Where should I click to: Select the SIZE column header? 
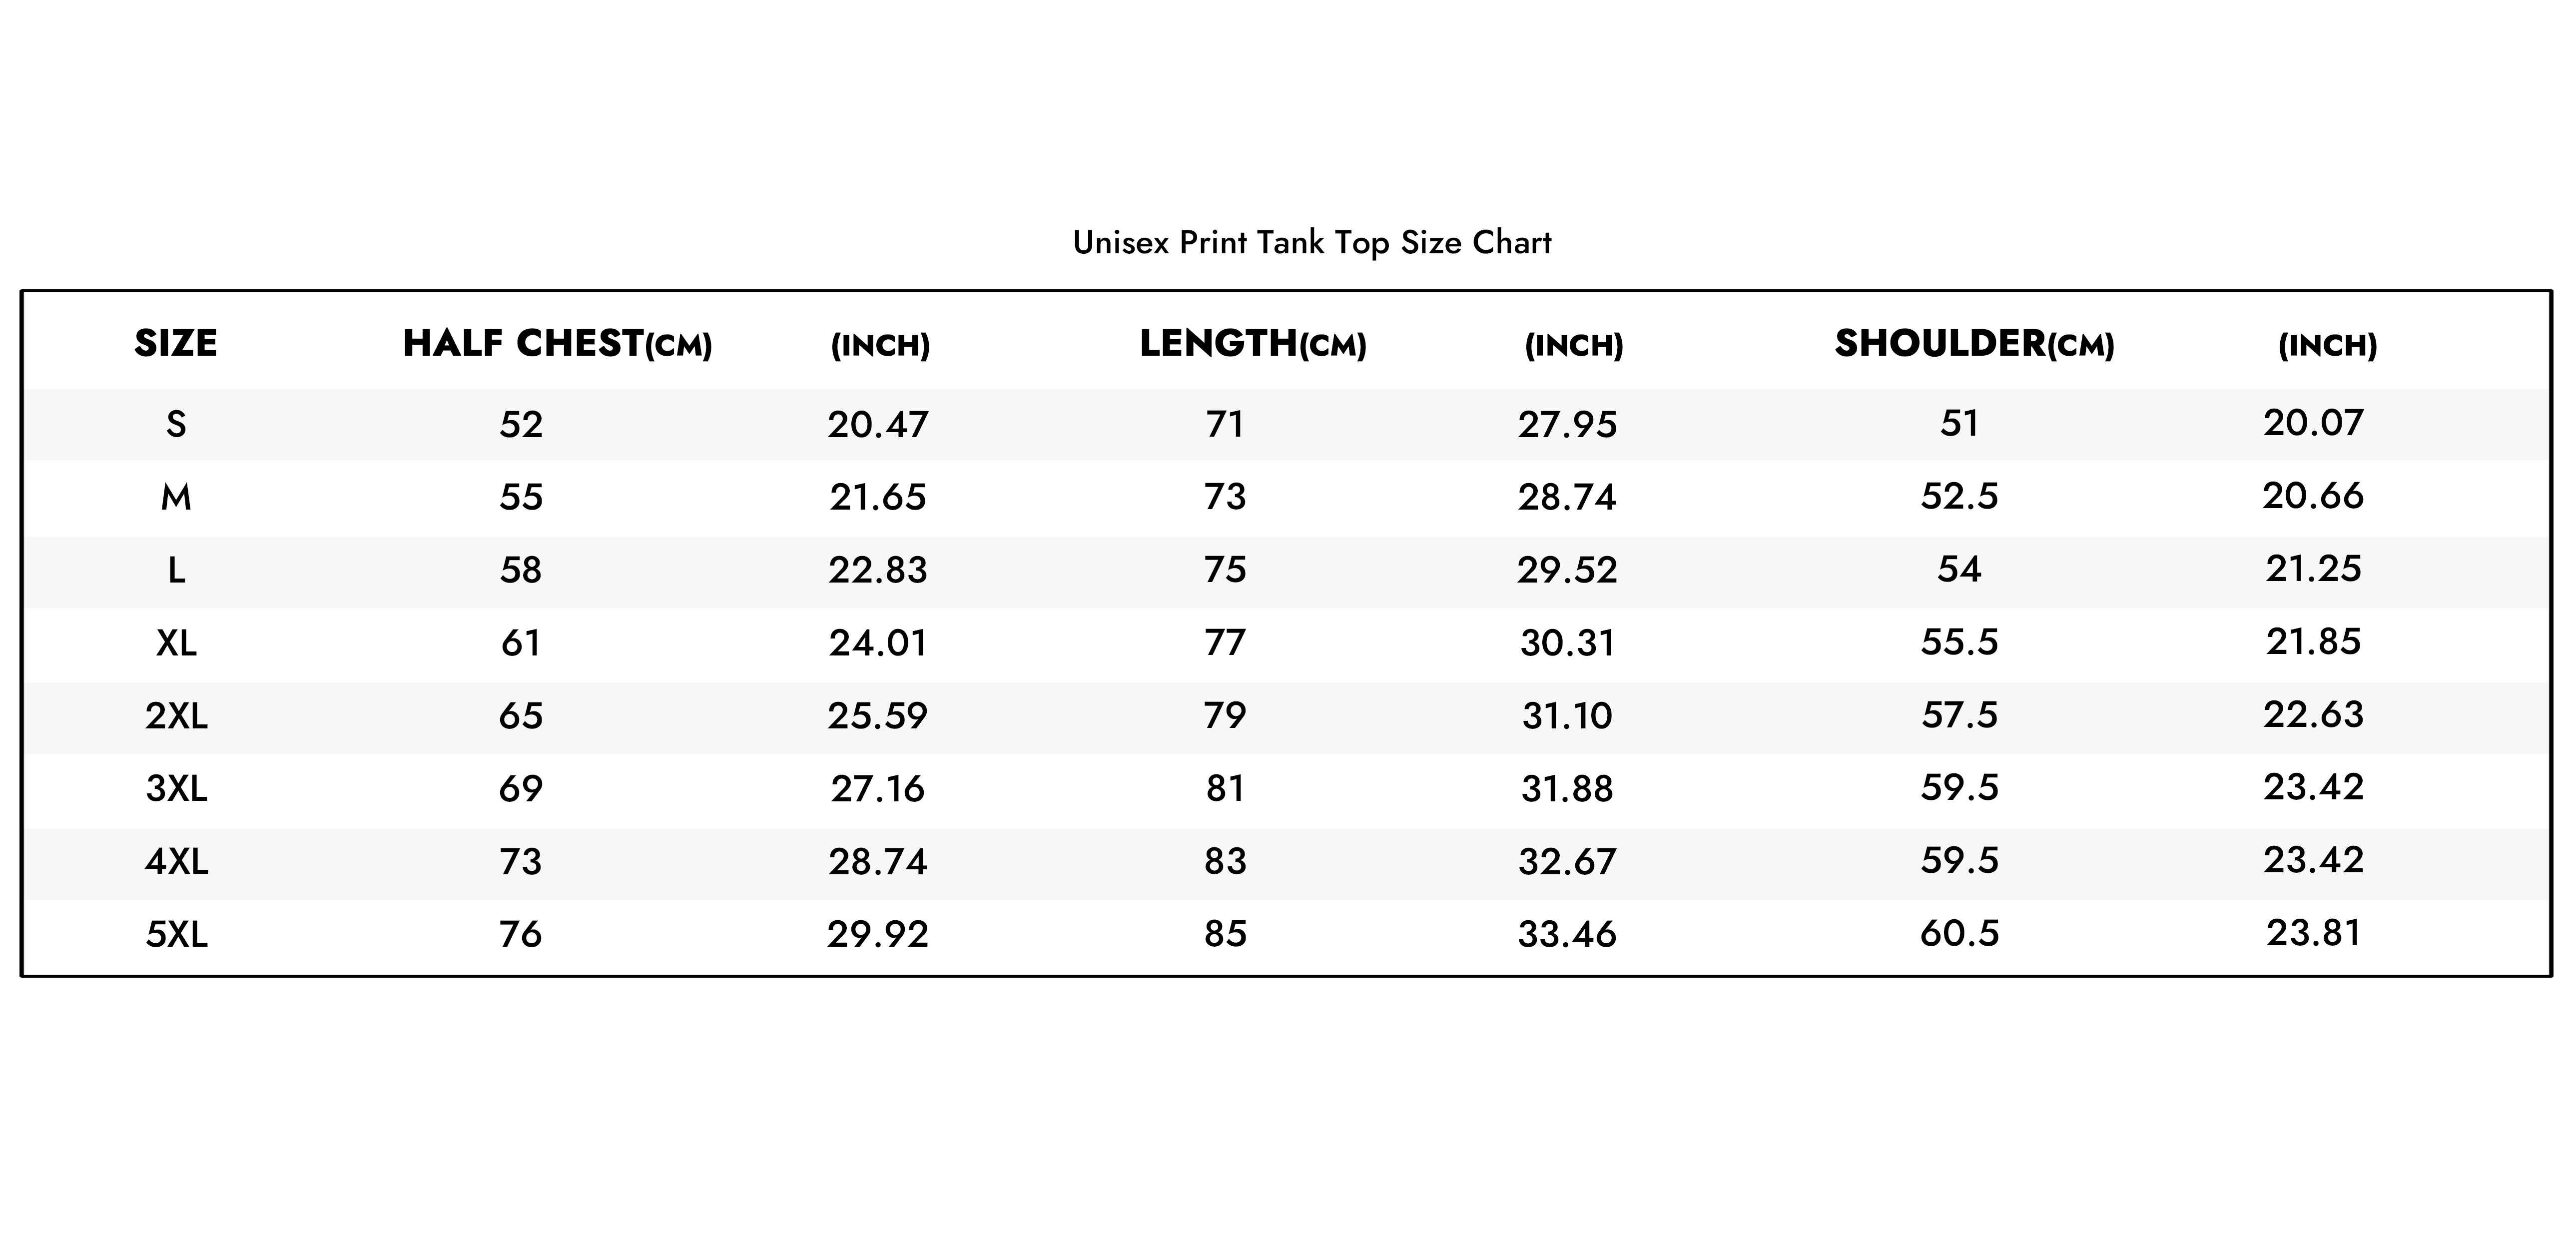click(x=175, y=343)
